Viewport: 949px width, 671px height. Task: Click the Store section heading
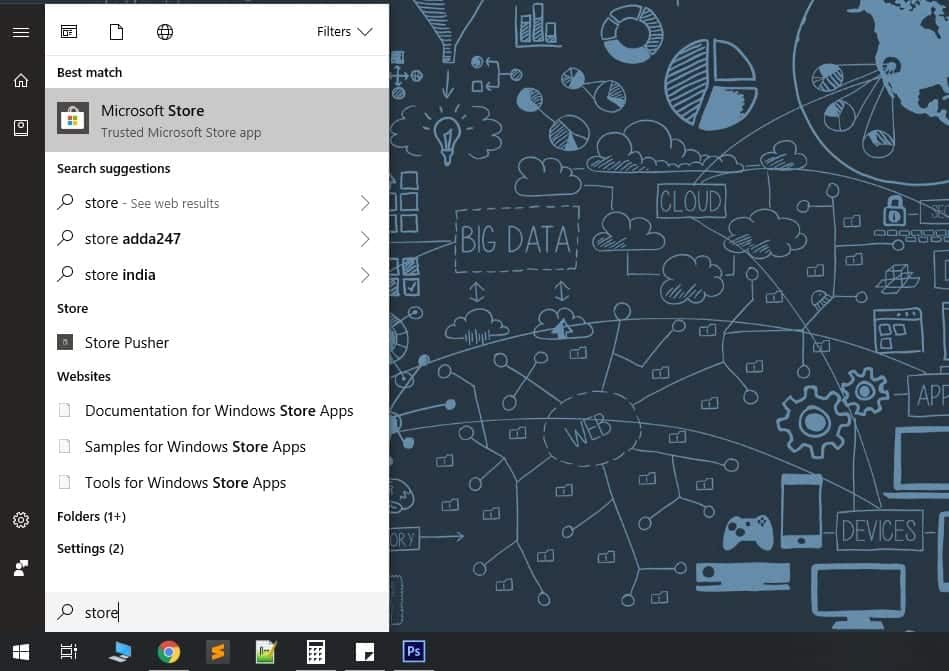[x=72, y=309]
